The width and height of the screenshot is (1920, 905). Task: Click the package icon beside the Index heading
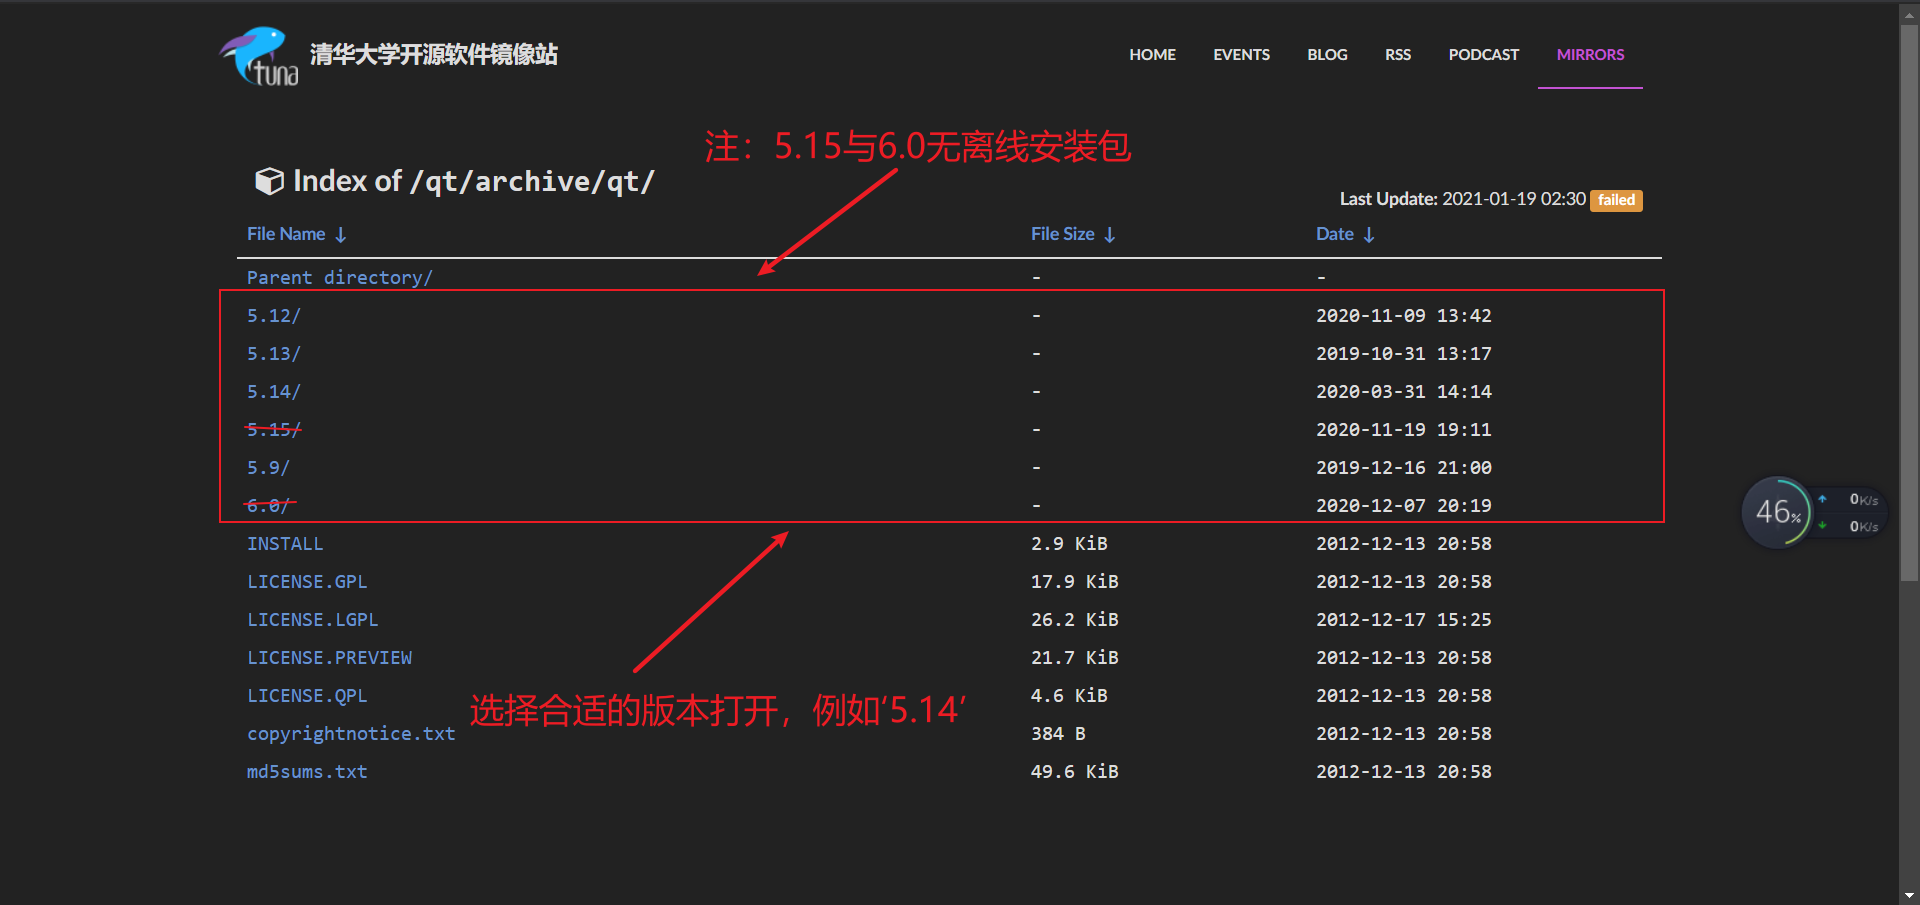coord(268,181)
